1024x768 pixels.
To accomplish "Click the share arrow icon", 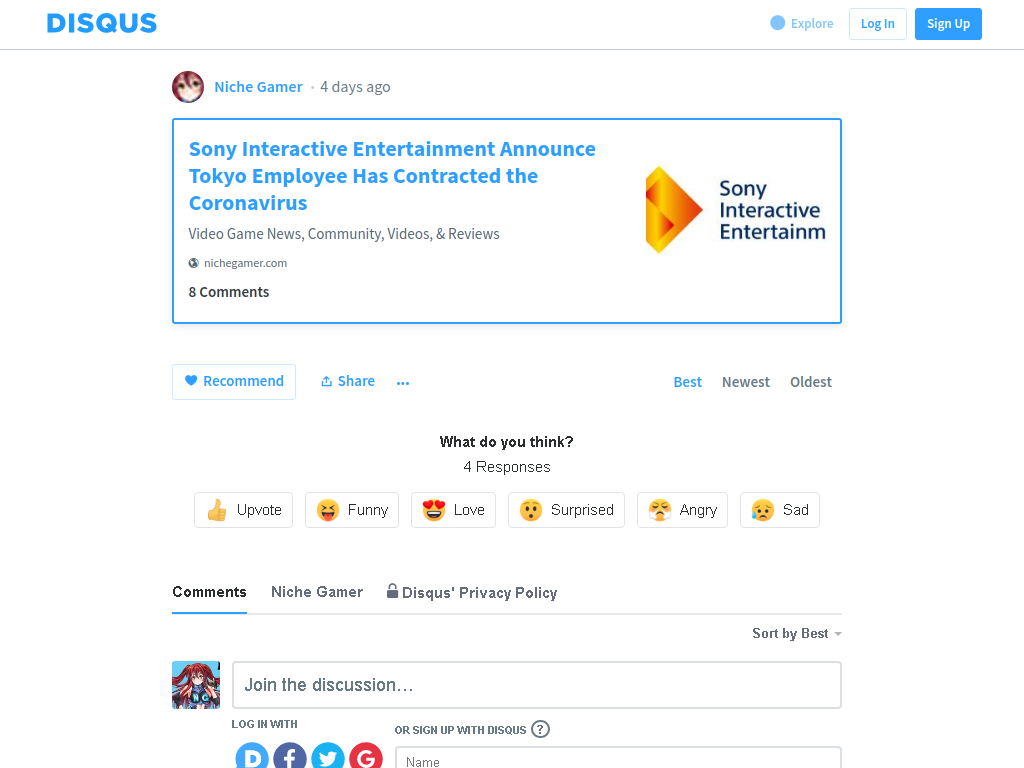I will [x=327, y=381].
